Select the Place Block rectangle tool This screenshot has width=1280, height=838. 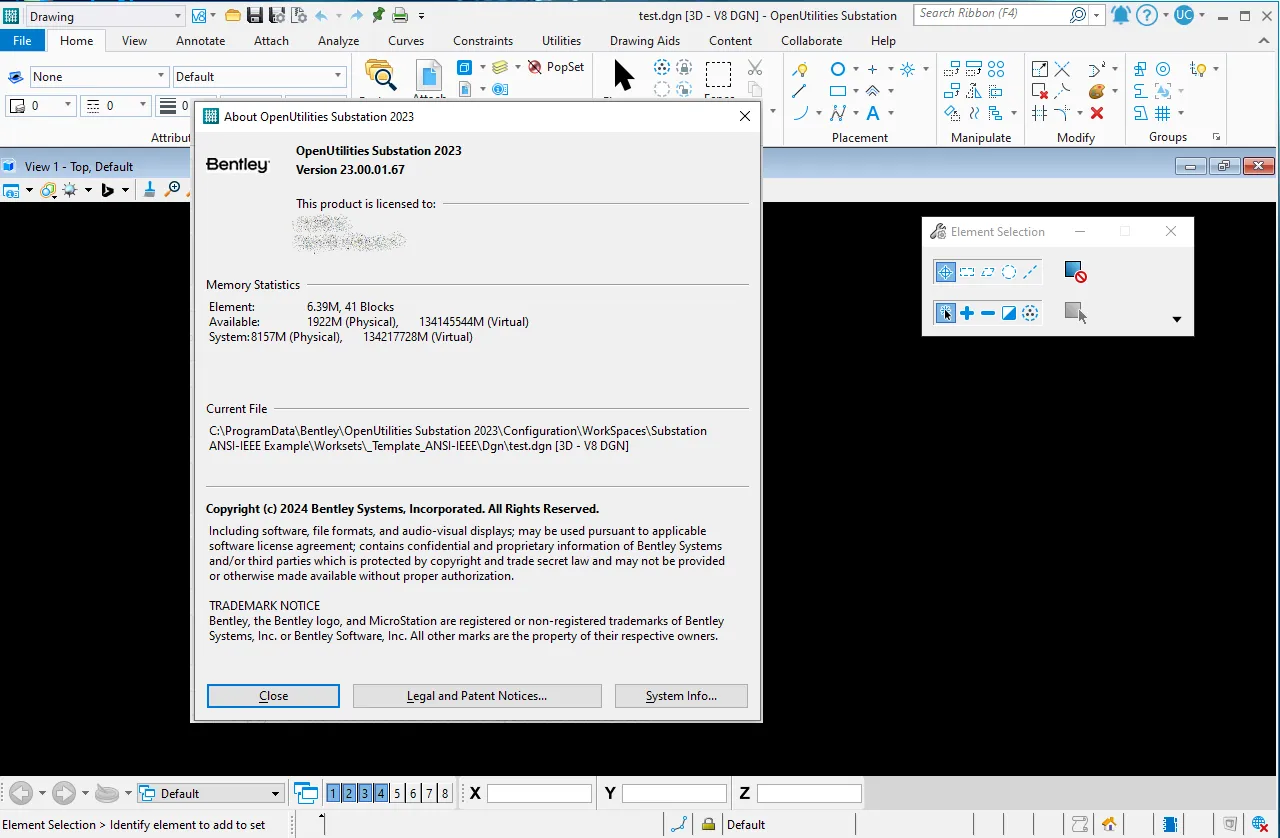[x=838, y=91]
